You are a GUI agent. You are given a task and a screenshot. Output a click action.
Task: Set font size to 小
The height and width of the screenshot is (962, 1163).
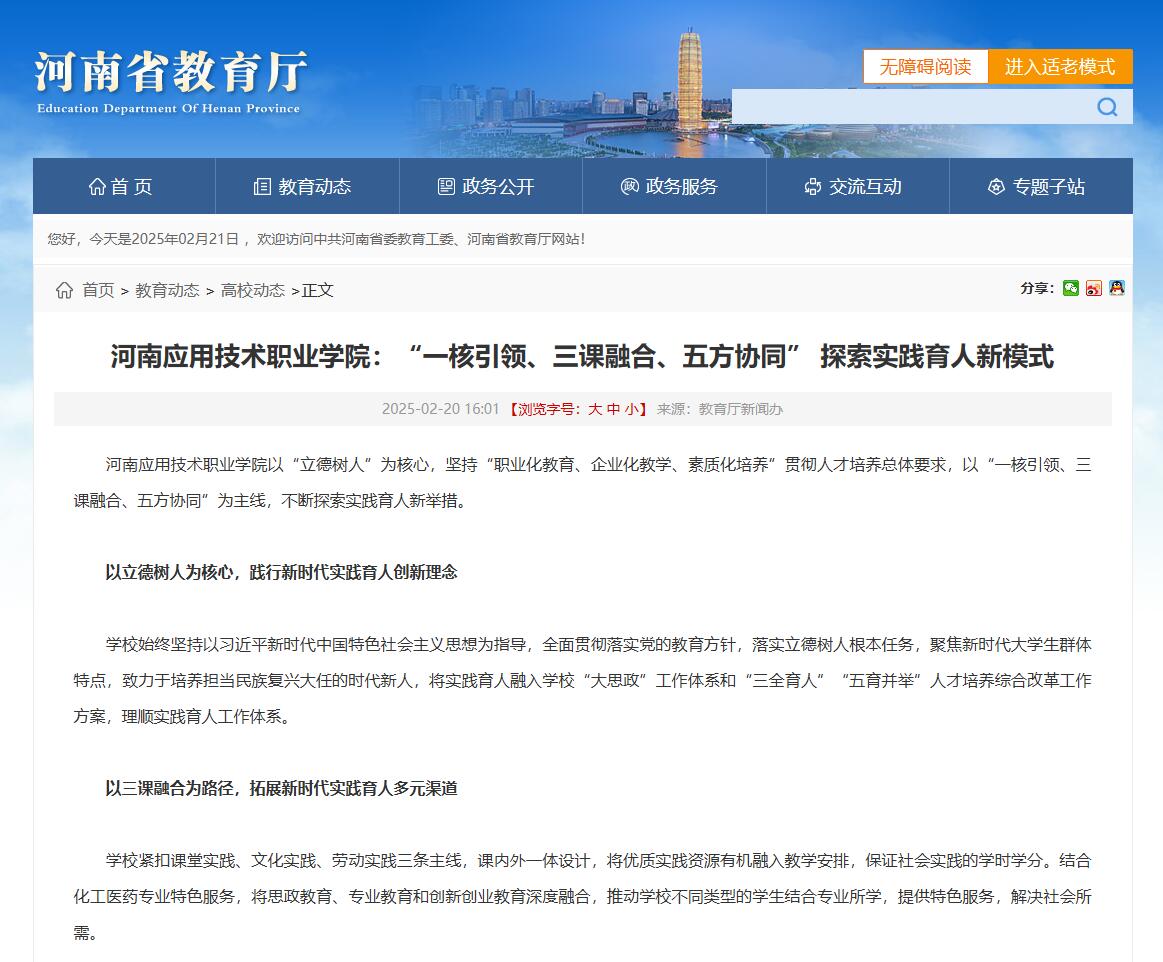coord(632,409)
